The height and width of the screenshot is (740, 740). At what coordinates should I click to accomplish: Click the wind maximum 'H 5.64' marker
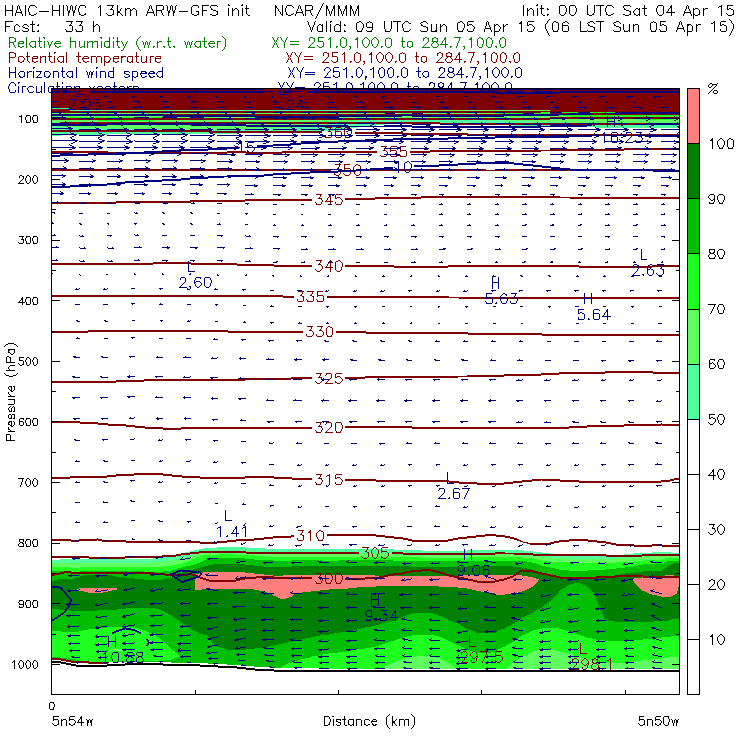tap(594, 307)
